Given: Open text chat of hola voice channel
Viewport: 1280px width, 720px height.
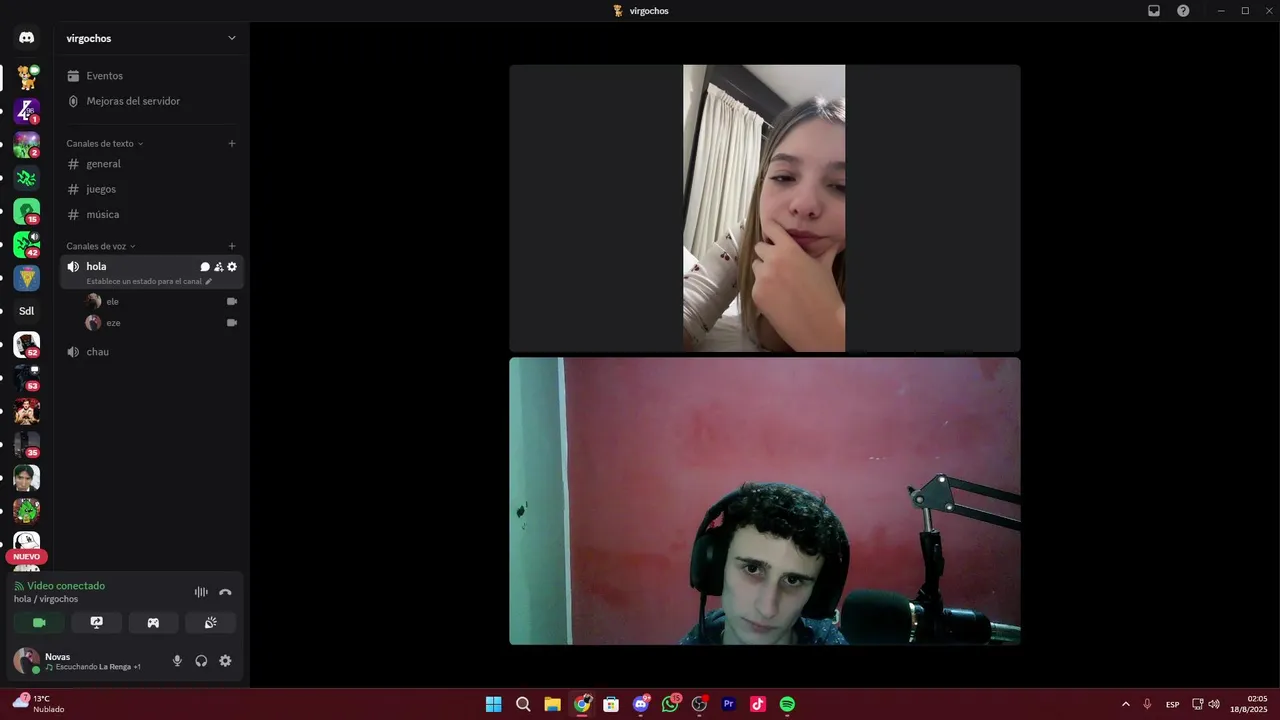Looking at the screenshot, I should (205, 267).
